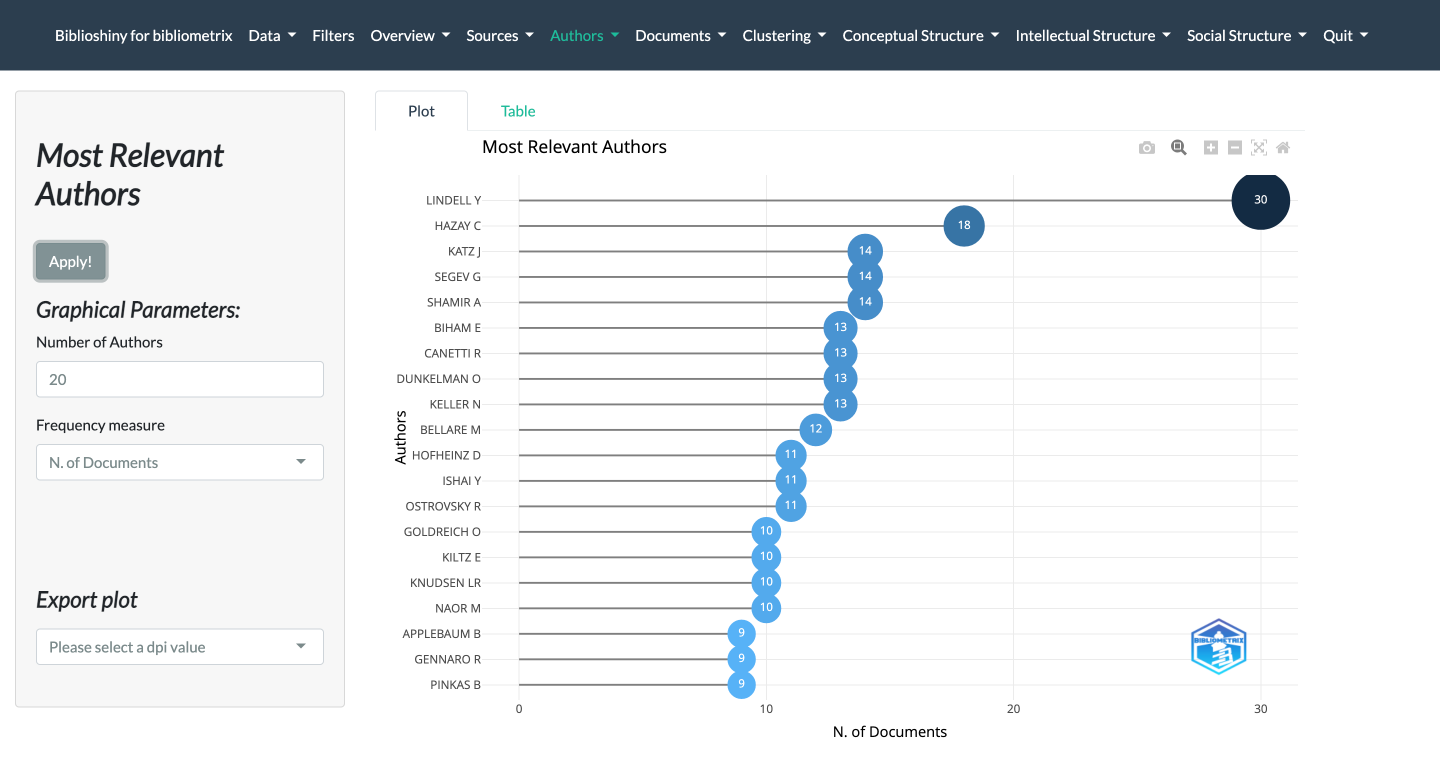Expand the Authors menu
This screenshot has height=763, width=1440.
point(585,35)
